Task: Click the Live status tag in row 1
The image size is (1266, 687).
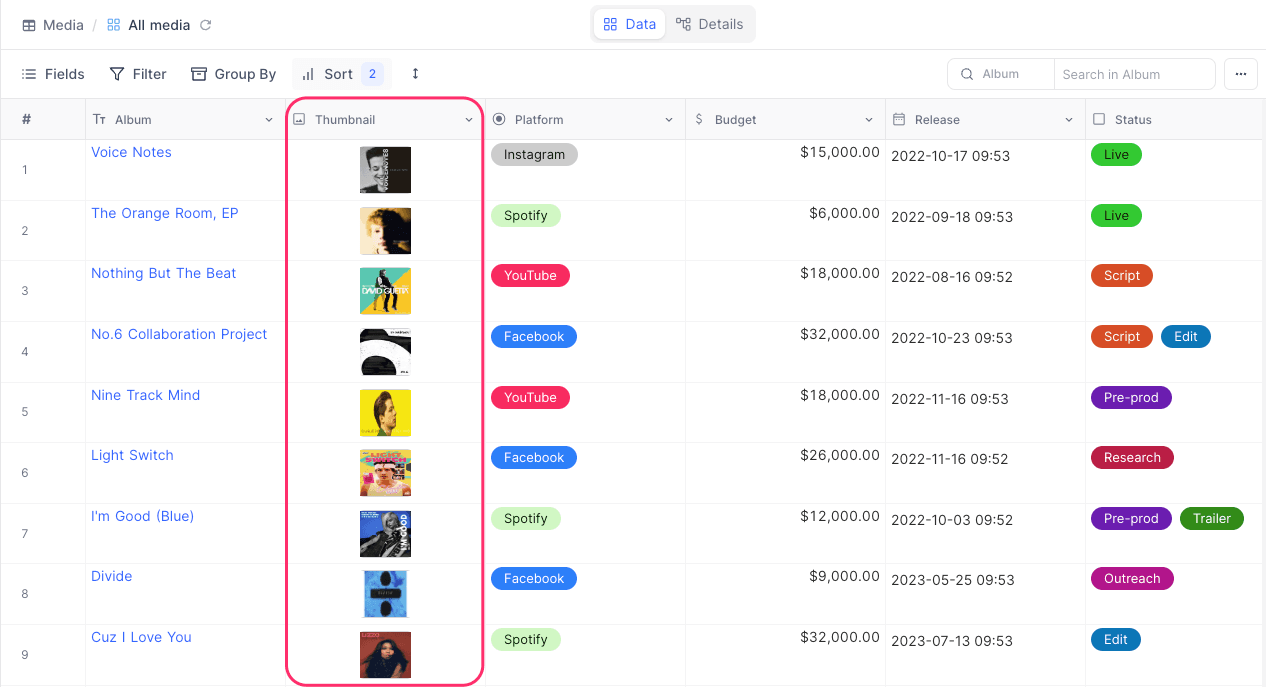Action: (x=1116, y=155)
